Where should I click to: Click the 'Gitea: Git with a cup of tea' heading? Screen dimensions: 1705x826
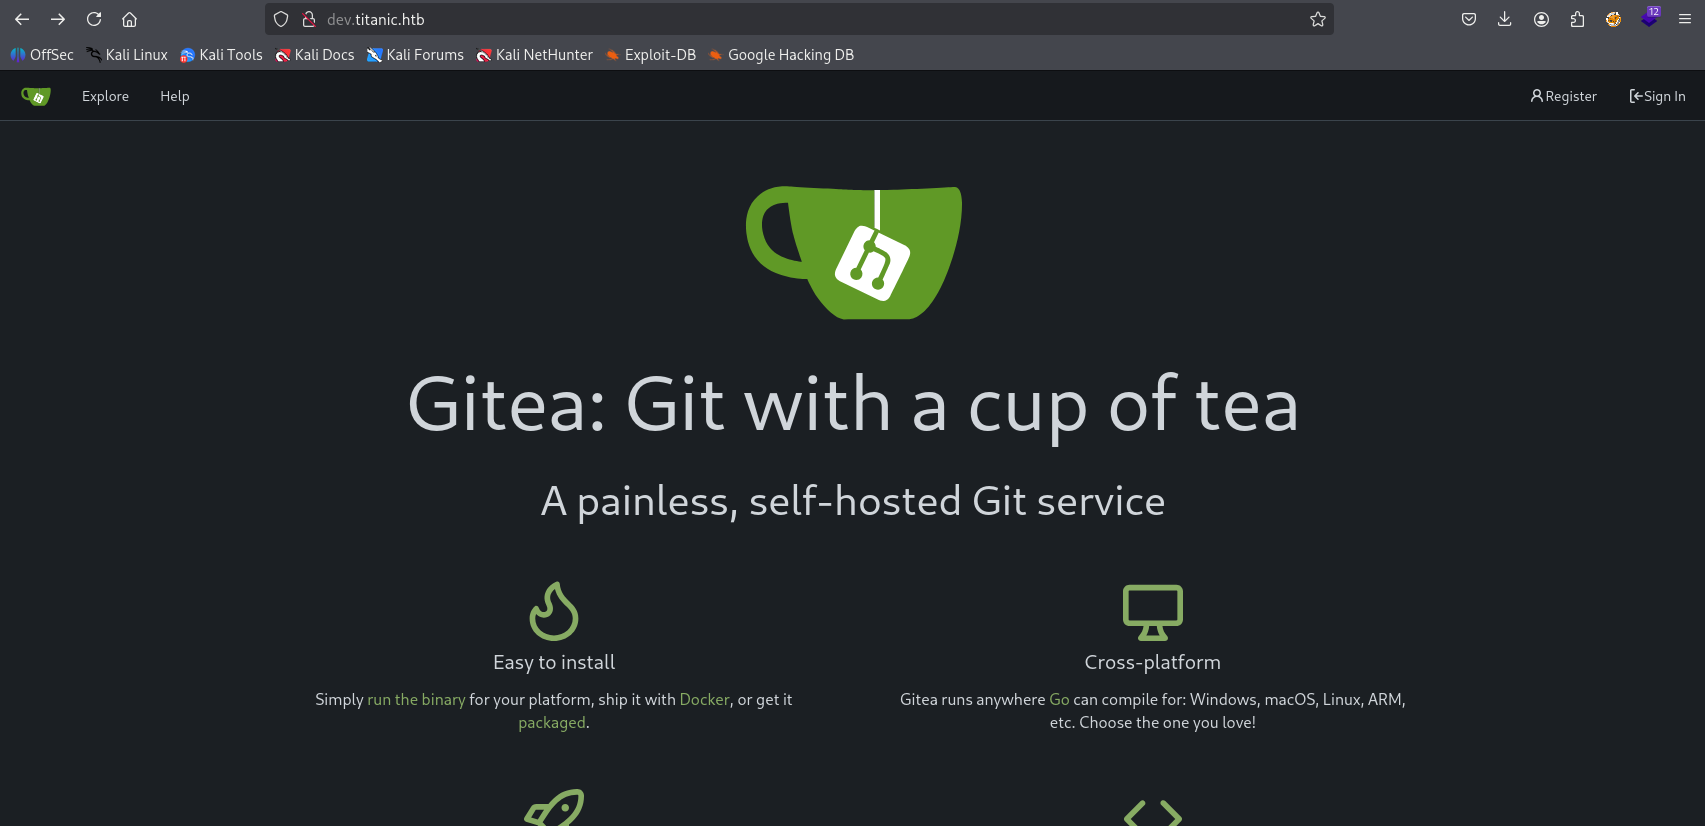pos(853,405)
